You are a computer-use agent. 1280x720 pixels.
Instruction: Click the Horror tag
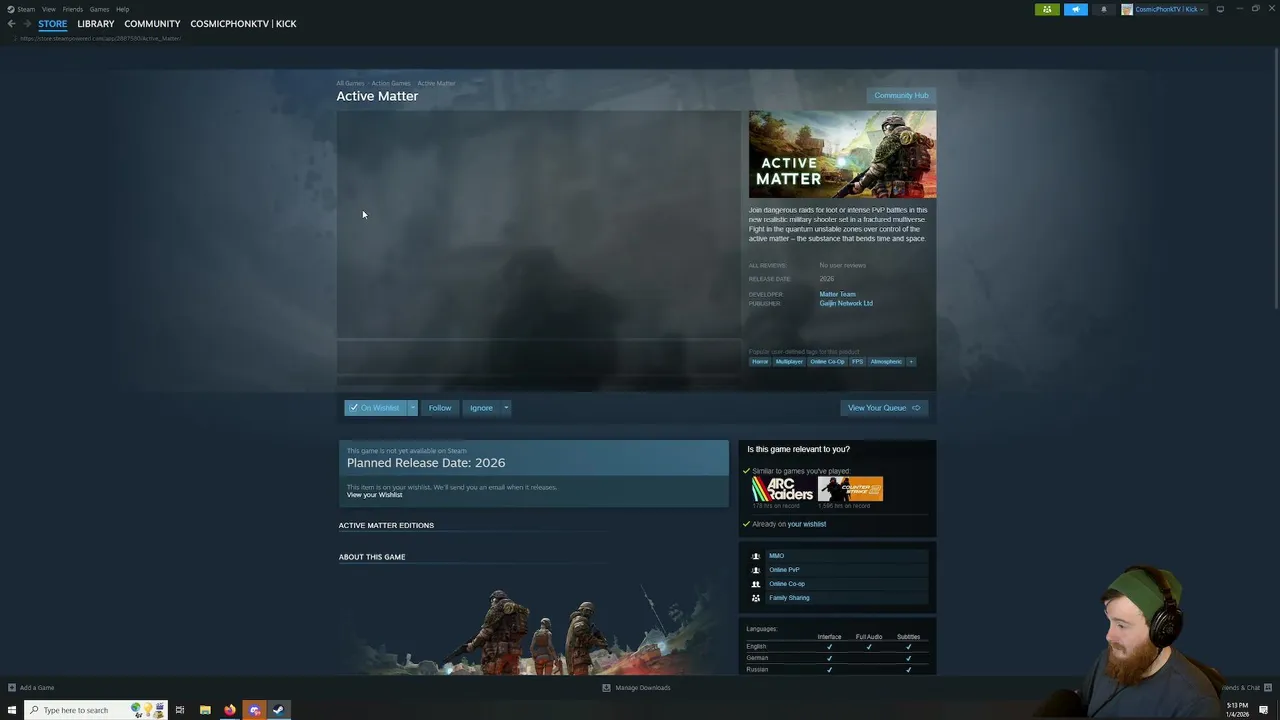pyautogui.click(x=760, y=362)
